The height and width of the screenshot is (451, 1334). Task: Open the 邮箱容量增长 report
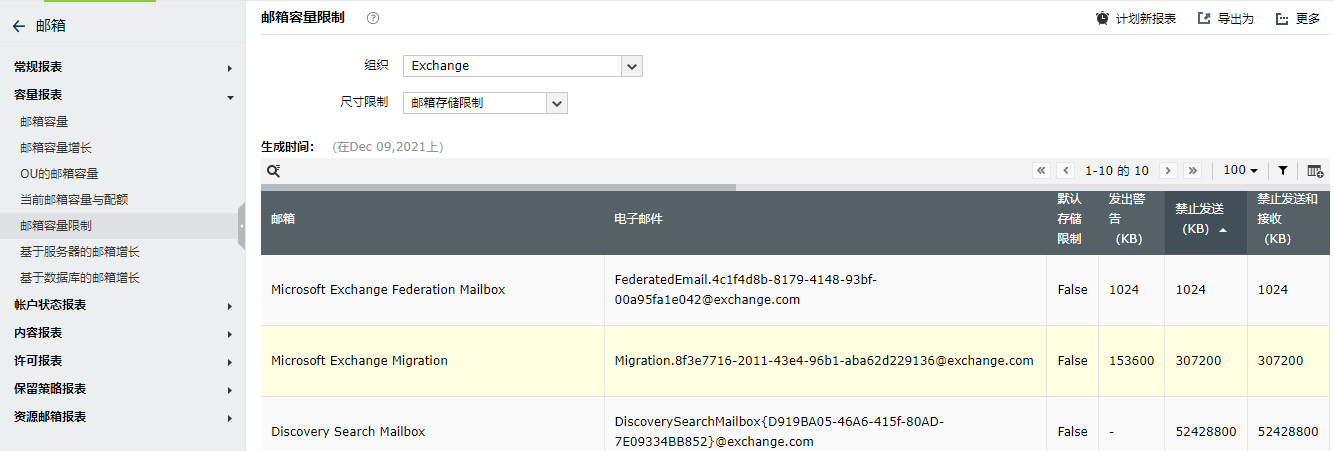point(56,147)
